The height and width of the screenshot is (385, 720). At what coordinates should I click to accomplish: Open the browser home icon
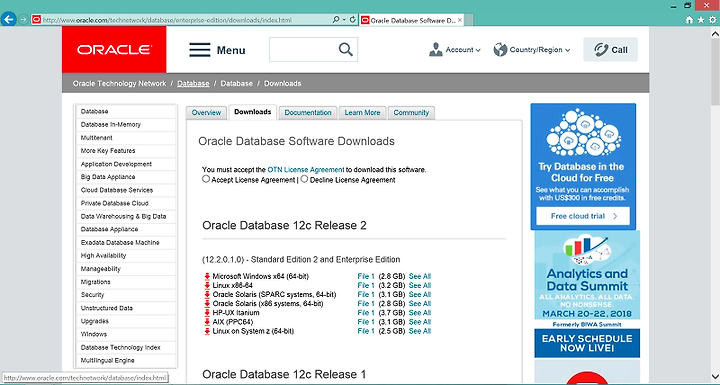click(x=689, y=20)
